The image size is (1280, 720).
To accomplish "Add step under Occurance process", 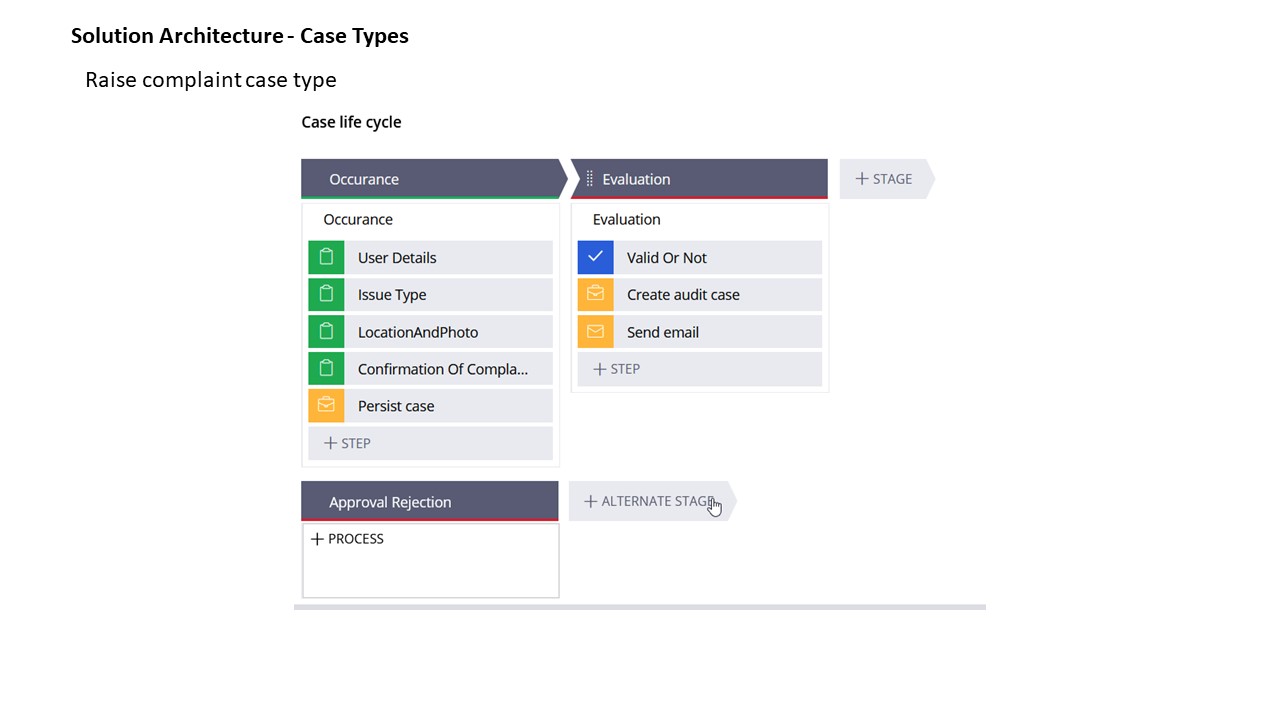I will pos(348,443).
